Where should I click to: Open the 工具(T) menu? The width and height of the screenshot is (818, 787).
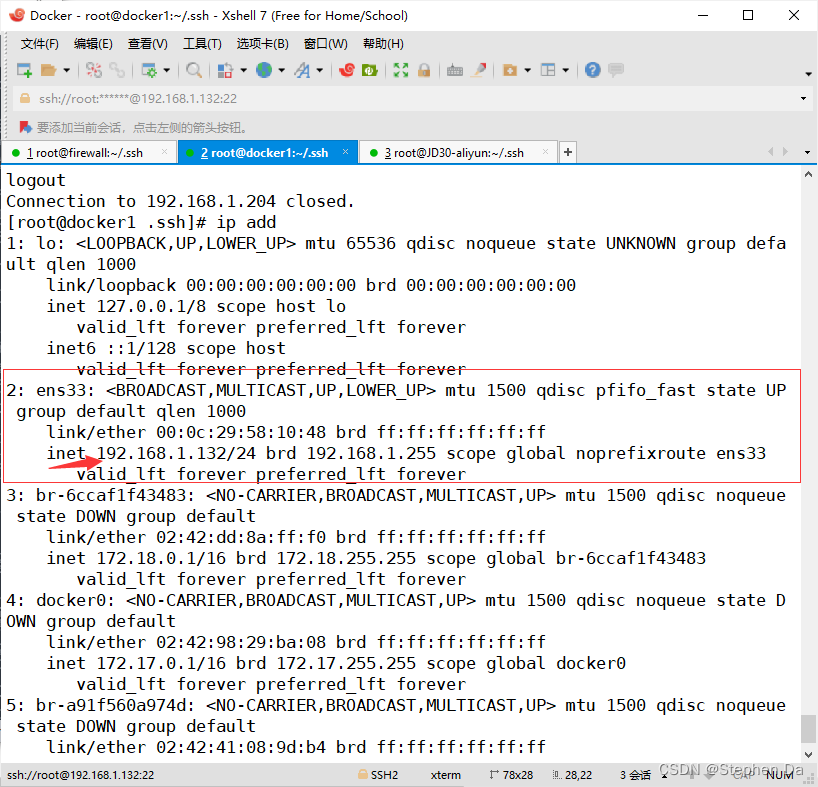point(202,44)
